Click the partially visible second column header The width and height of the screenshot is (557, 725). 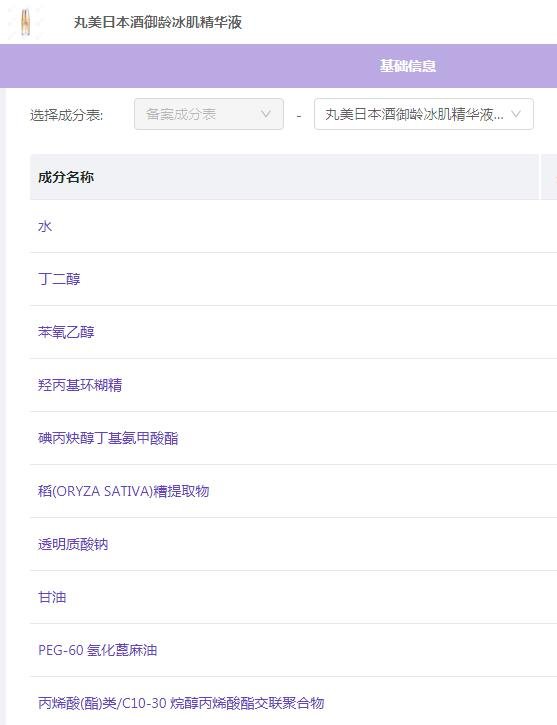[549, 177]
